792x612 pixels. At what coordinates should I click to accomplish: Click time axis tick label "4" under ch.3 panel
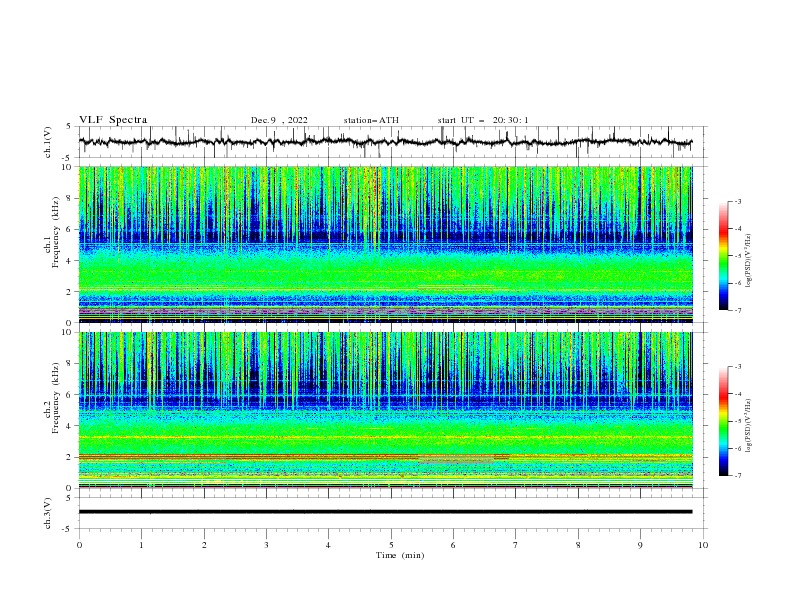[x=328, y=545]
